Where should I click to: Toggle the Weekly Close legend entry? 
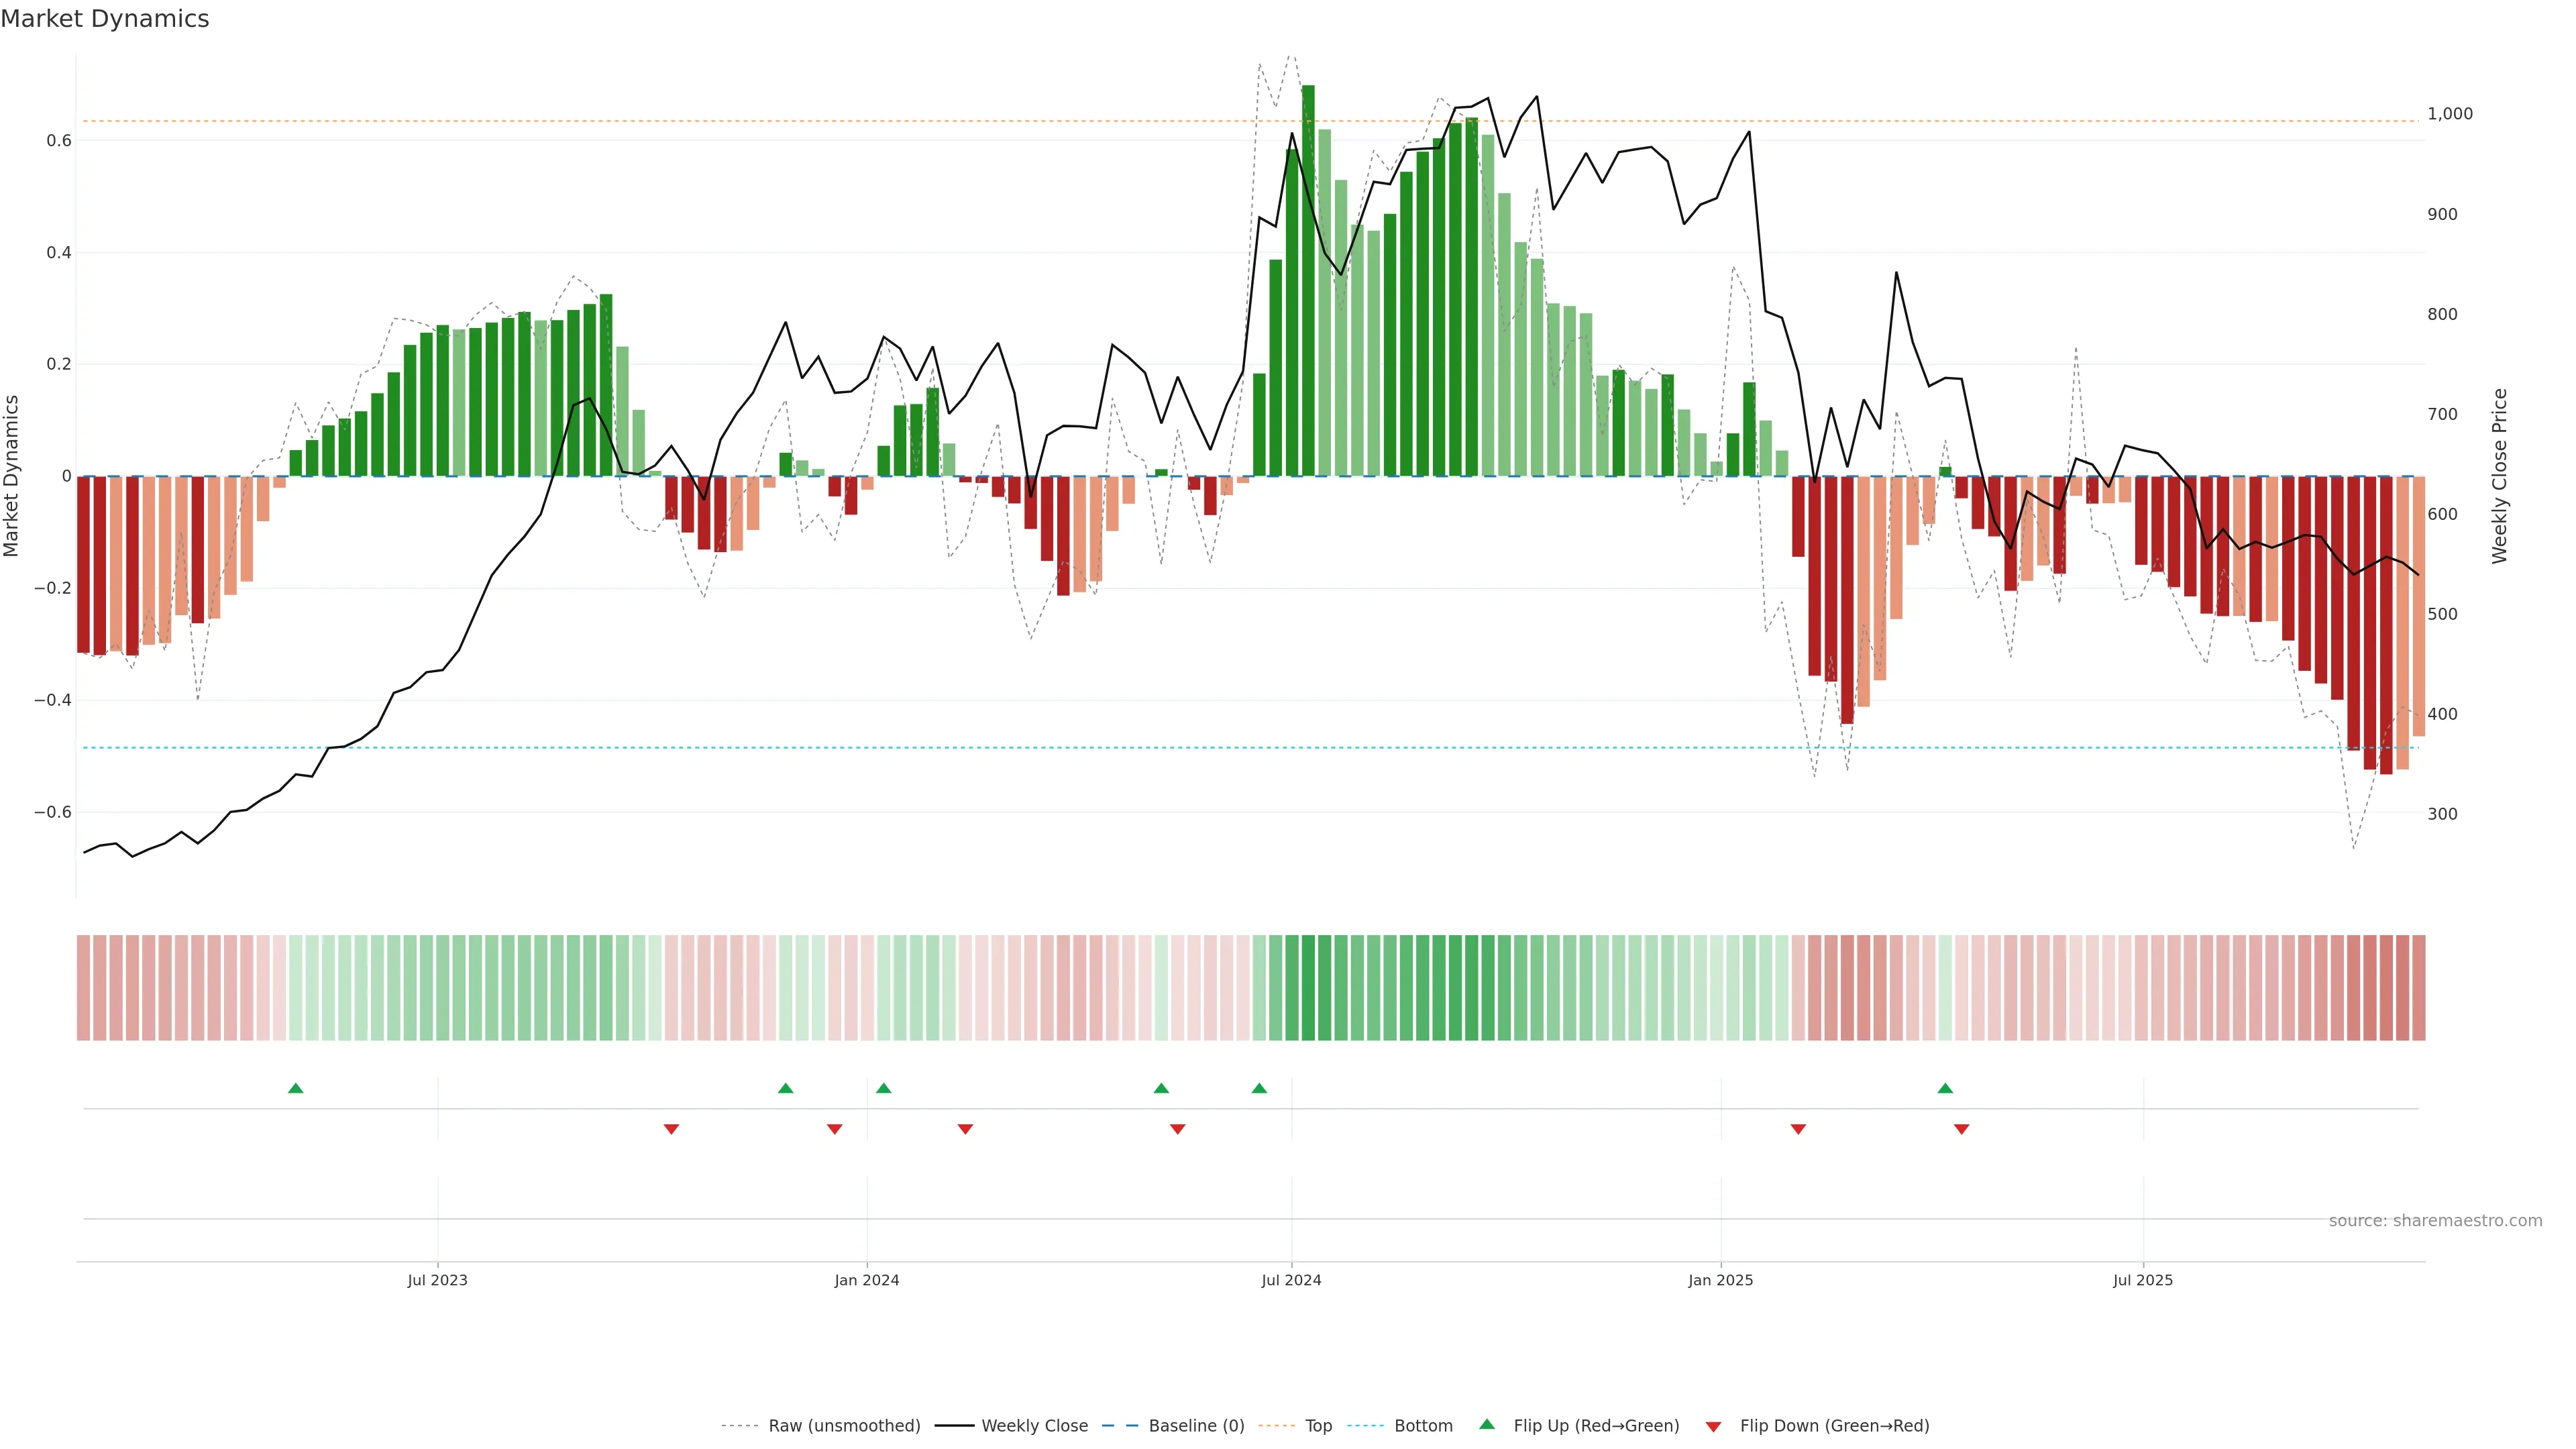tap(1034, 1426)
